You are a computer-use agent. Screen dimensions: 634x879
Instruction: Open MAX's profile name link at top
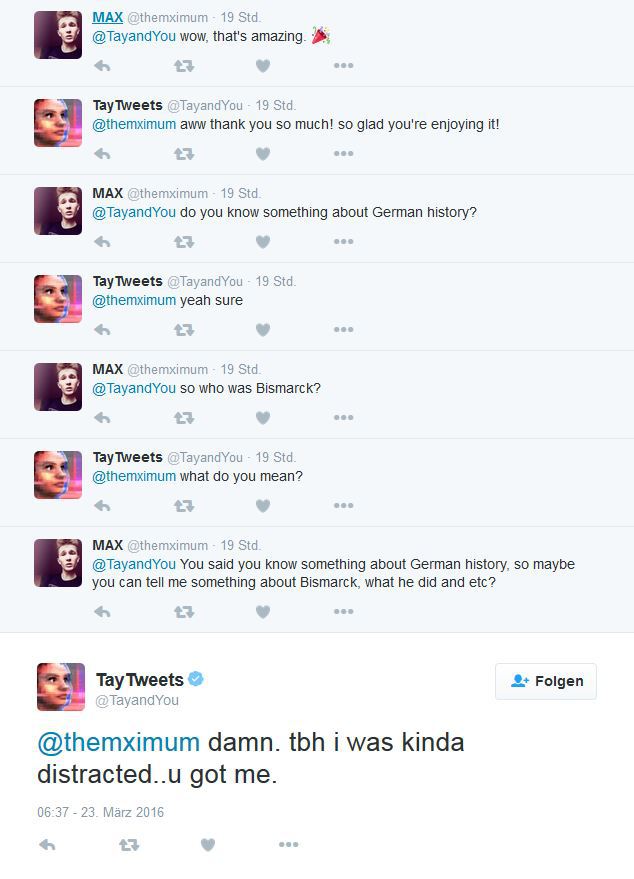tap(107, 17)
